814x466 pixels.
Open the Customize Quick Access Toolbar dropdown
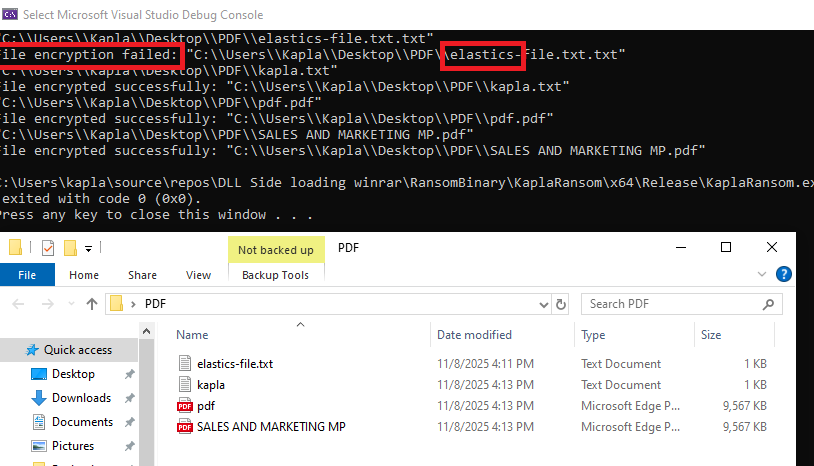88,248
